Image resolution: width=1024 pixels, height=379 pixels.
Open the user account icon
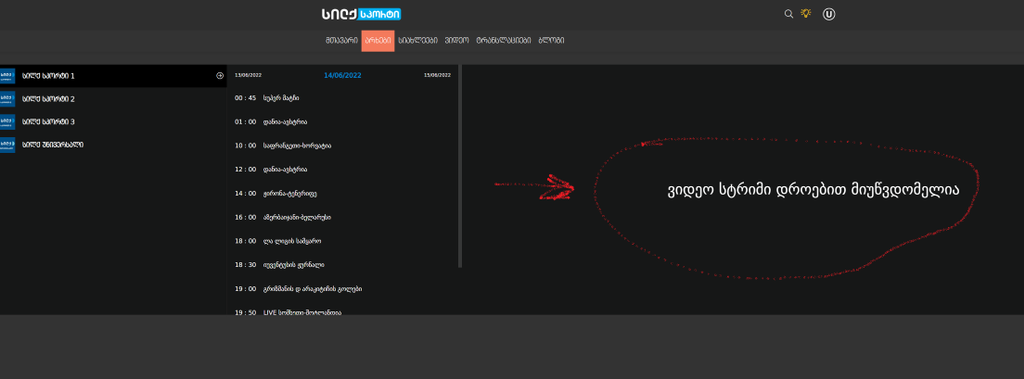pos(829,14)
